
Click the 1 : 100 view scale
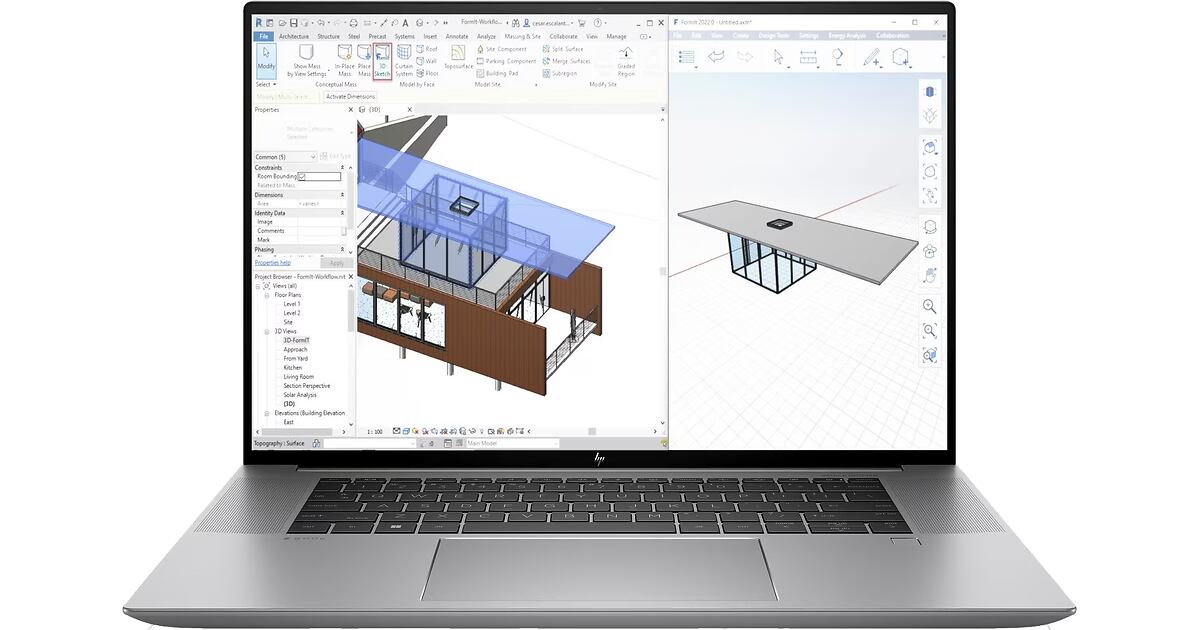click(374, 432)
